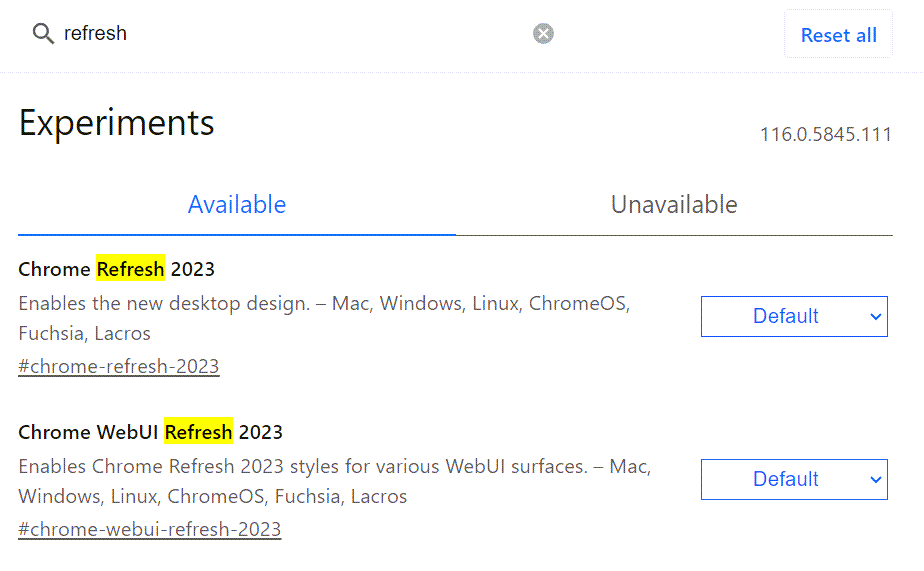924x571 pixels.
Task: Click the magnifying glass search icon
Action: coord(42,34)
